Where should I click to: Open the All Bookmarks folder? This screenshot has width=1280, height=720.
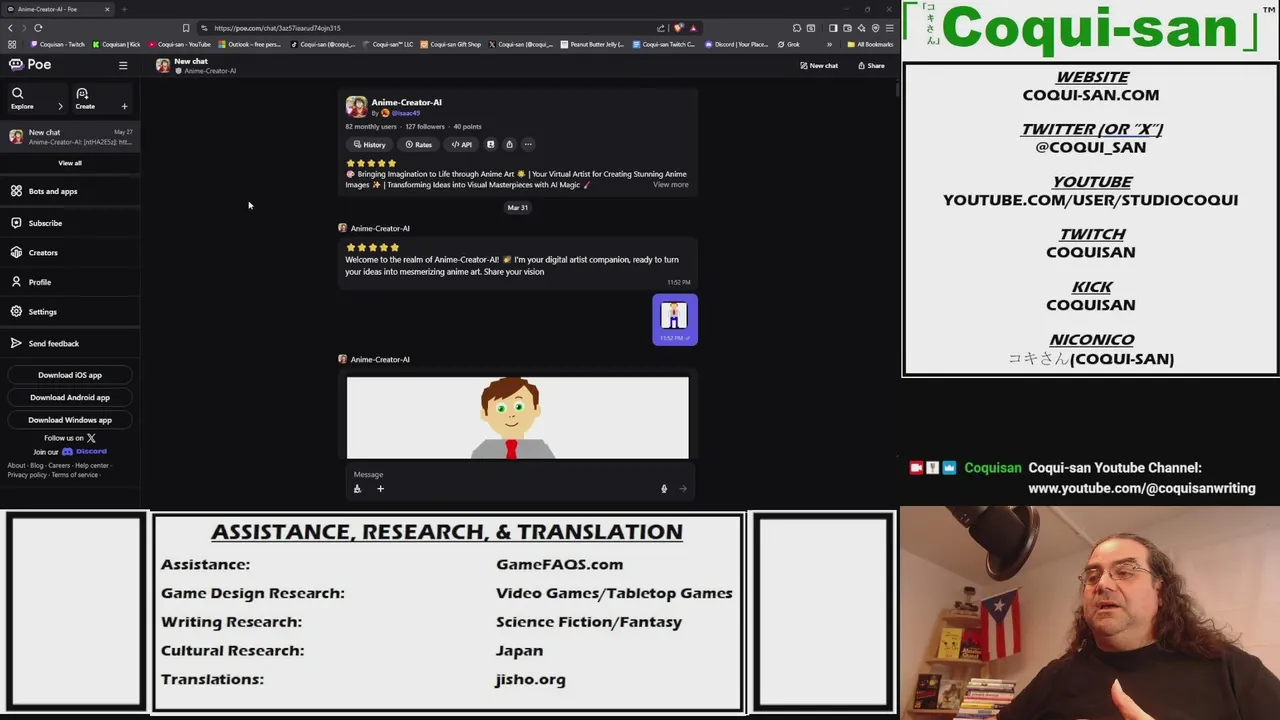(x=870, y=44)
